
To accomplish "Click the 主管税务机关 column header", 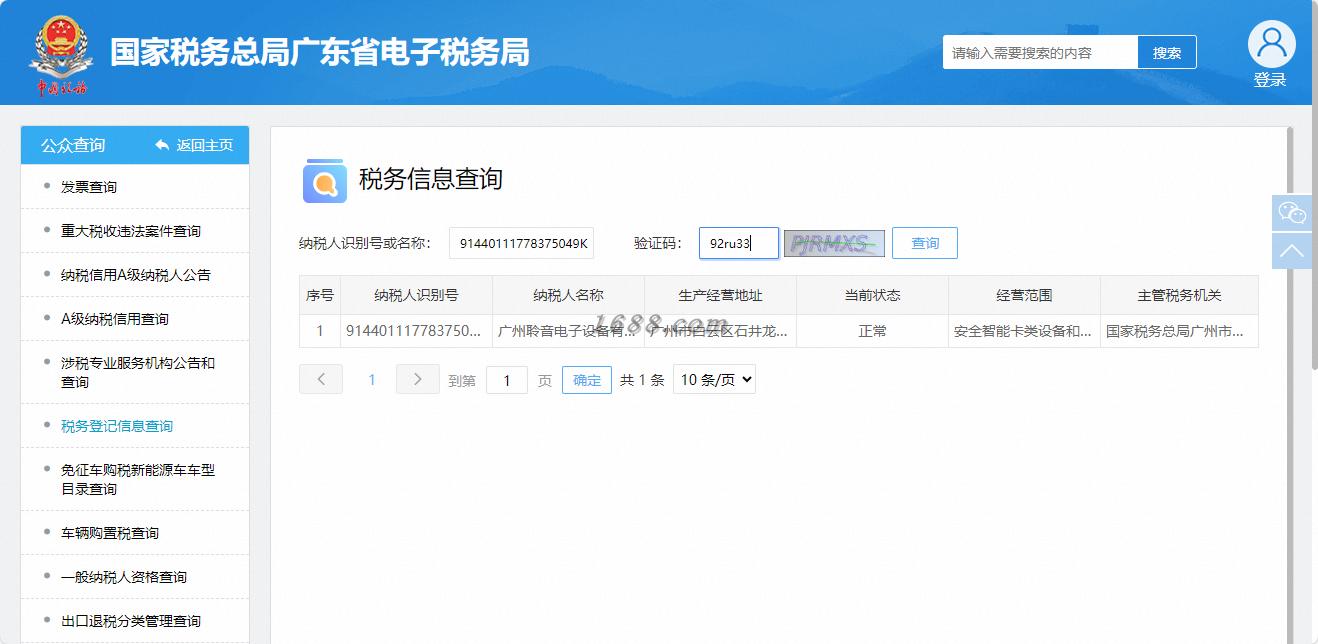I will pyautogui.click(x=1179, y=295).
